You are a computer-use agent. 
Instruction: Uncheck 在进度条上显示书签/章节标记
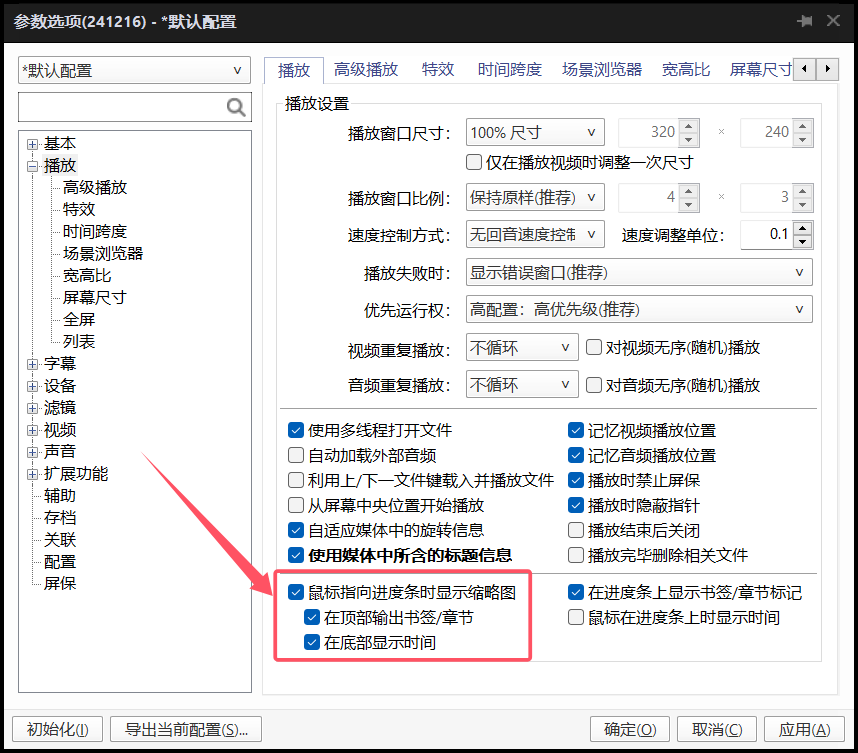(576, 592)
